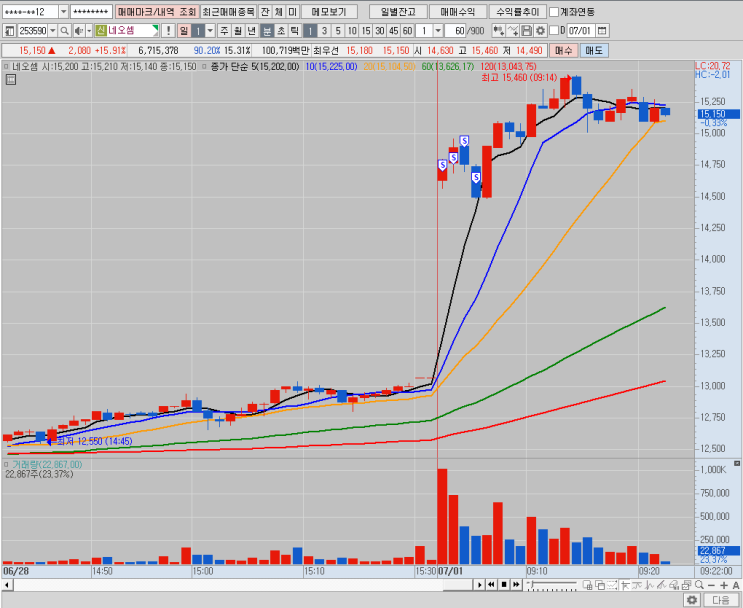The width and height of the screenshot is (743, 608).
Task: Click the rewind button in the bottom controls
Action: pyautogui.click(x=491, y=584)
